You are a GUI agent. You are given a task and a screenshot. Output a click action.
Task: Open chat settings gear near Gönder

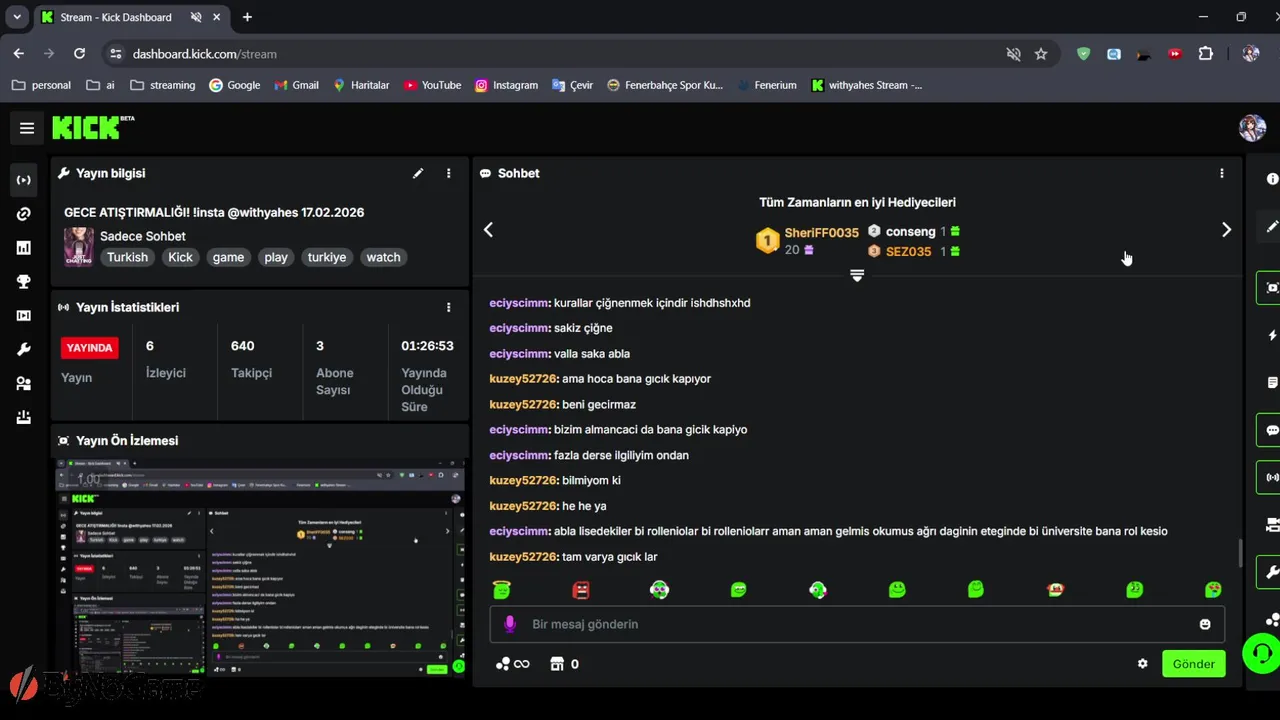coord(1142,664)
